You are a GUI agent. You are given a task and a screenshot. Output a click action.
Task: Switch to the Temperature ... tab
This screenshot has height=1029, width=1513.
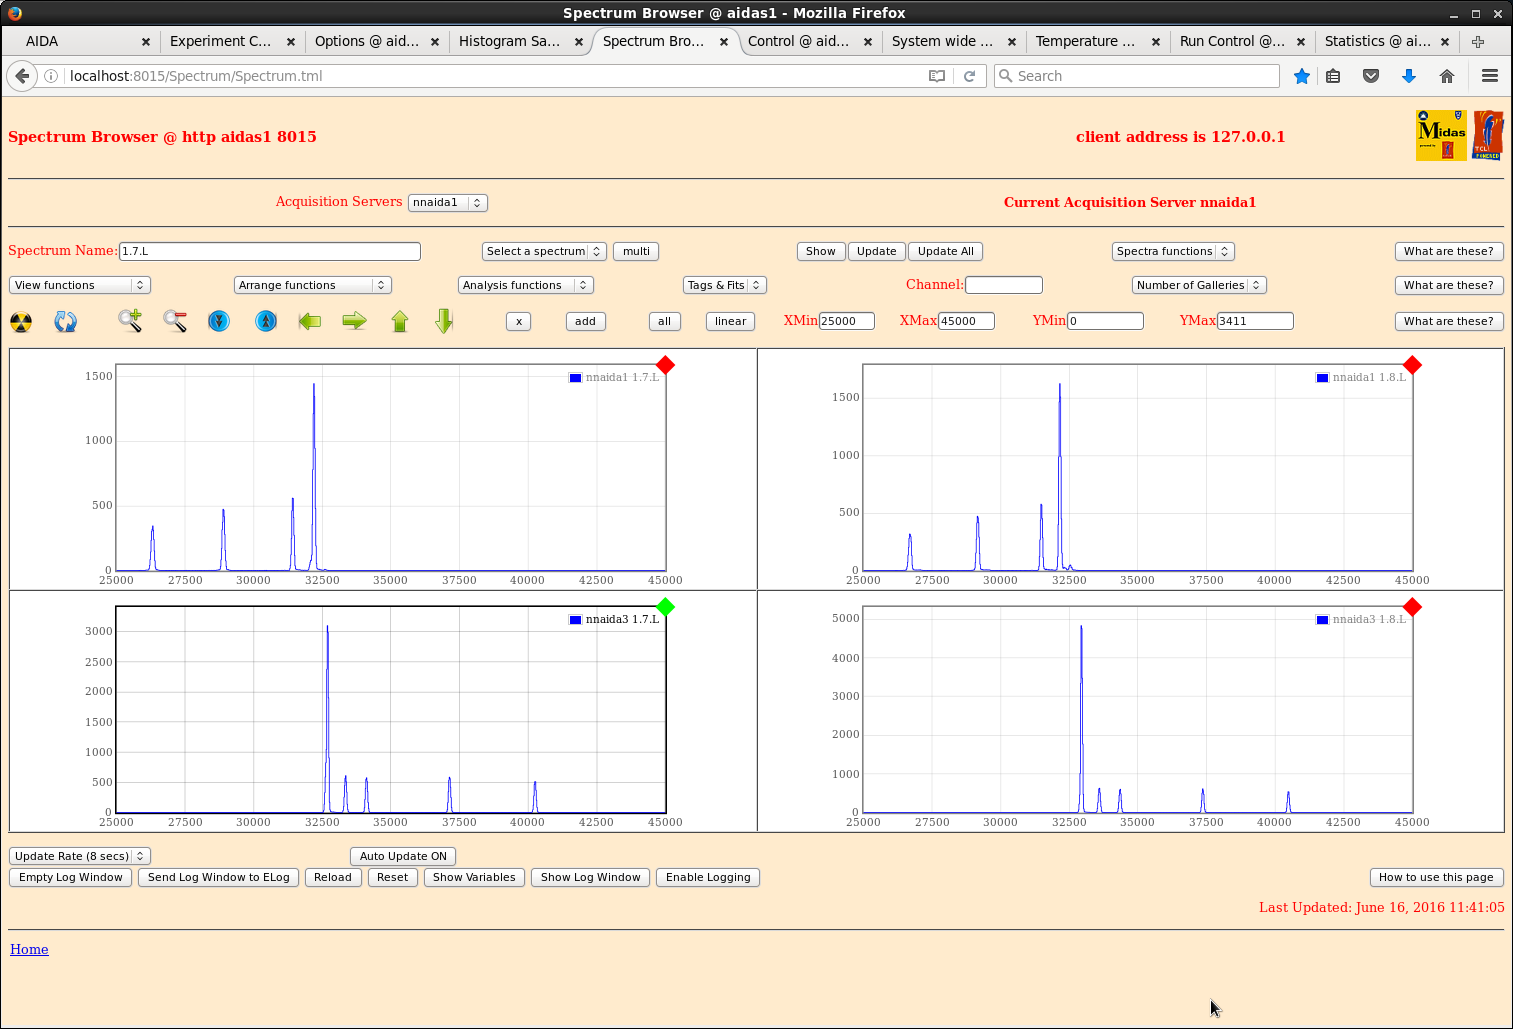tap(1097, 41)
